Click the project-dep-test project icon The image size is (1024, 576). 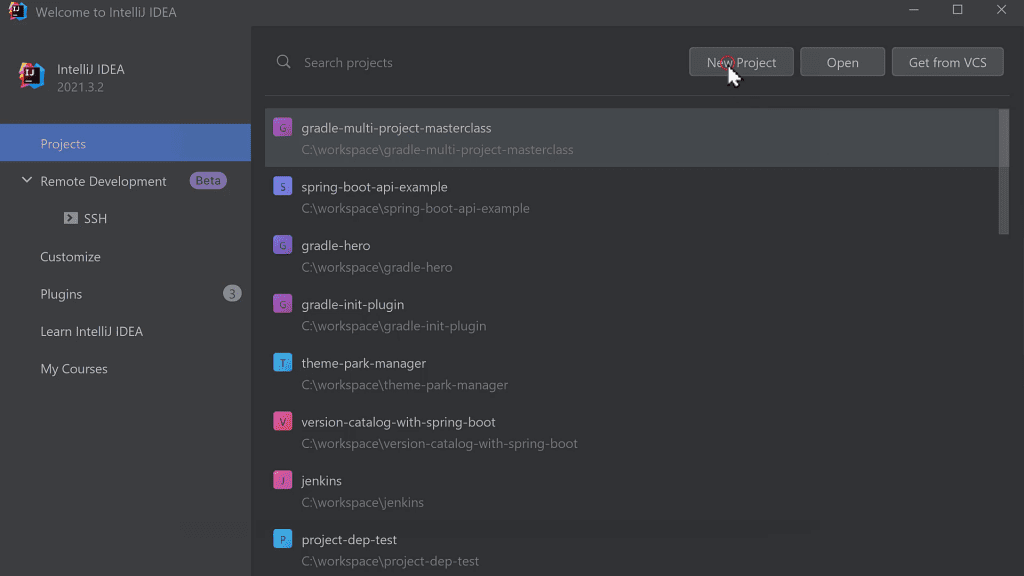[283, 539]
